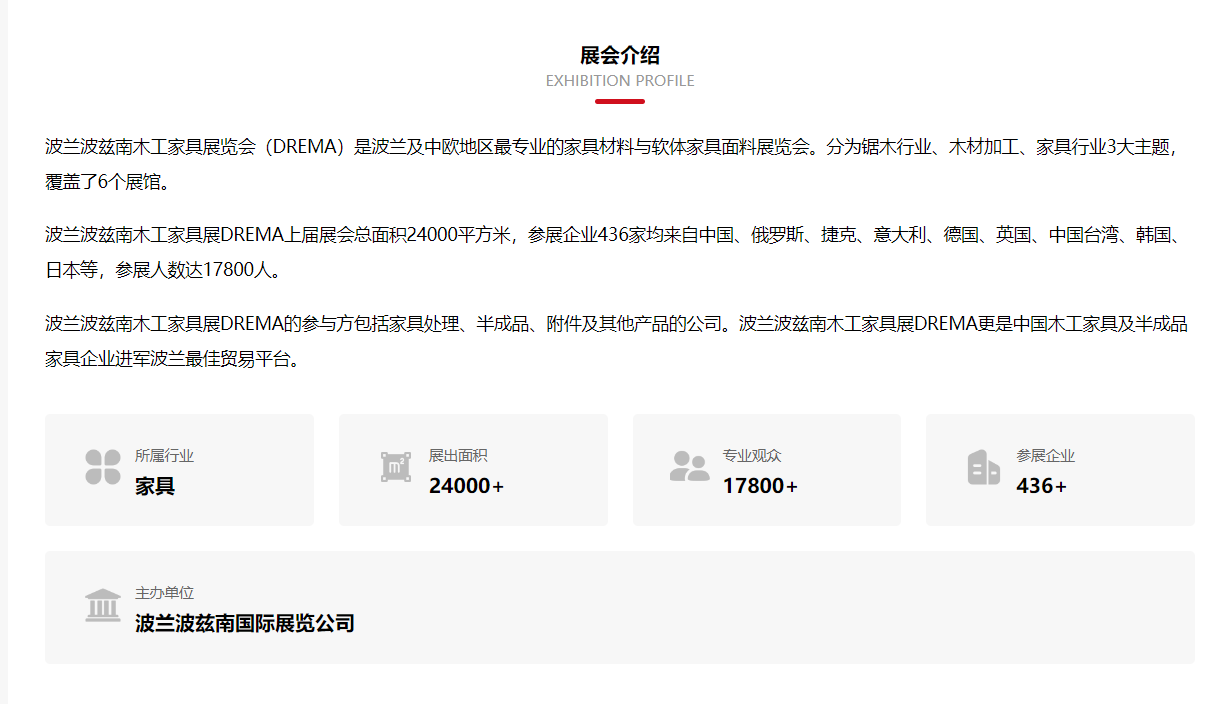Click the 家具 industry value
1228x704 pixels.
click(155, 487)
